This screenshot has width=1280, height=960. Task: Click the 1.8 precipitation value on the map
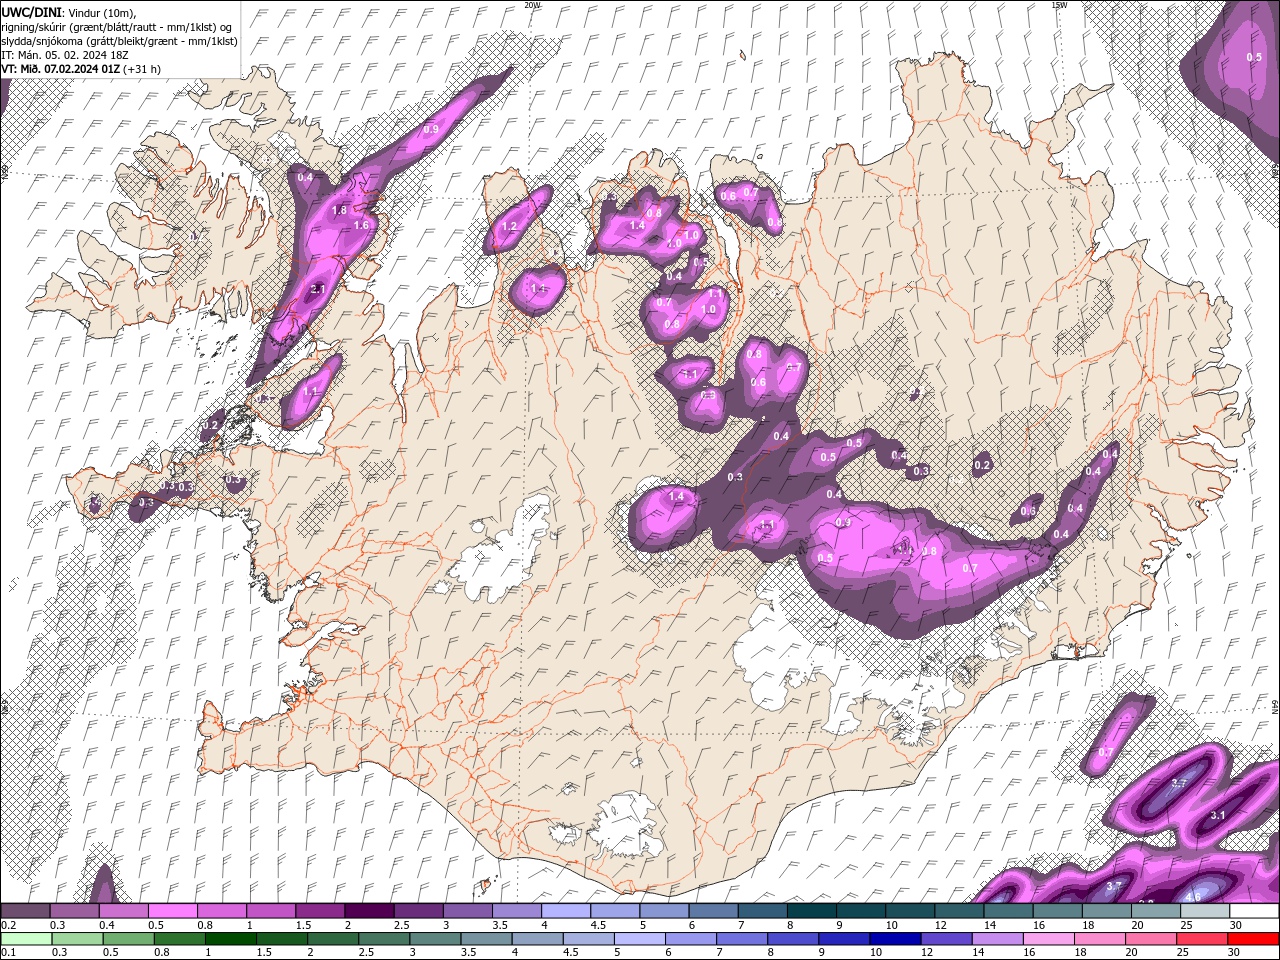(x=339, y=210)
